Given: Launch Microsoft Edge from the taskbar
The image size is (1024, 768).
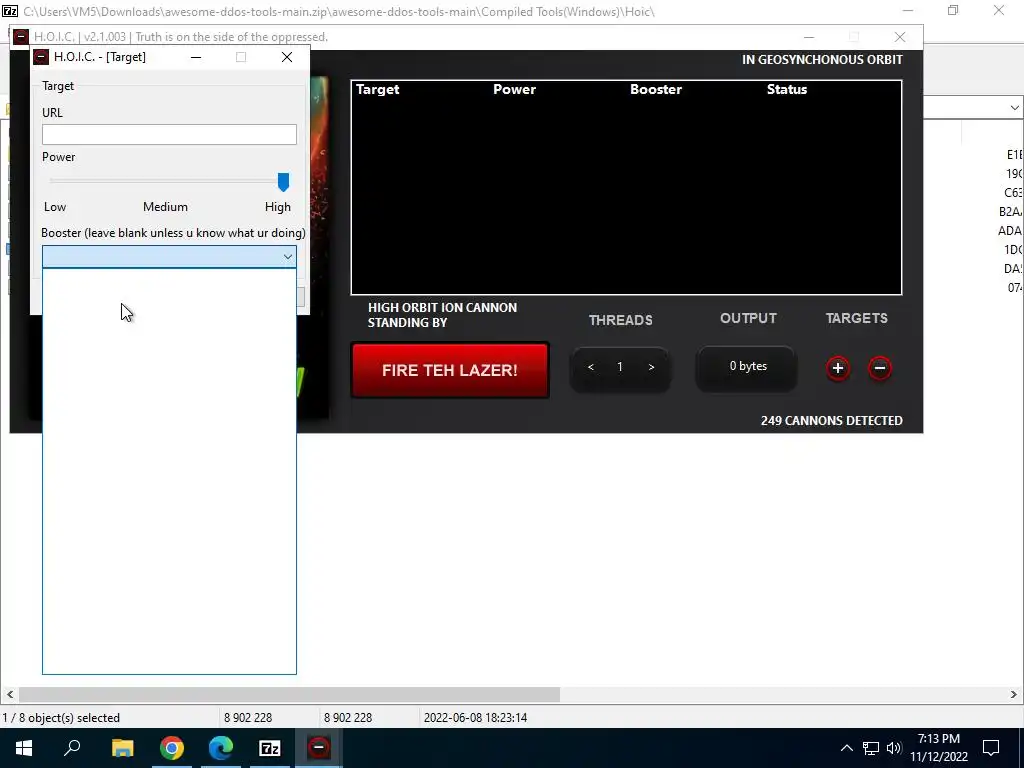Looking at the screenshot, I should 221,748.
